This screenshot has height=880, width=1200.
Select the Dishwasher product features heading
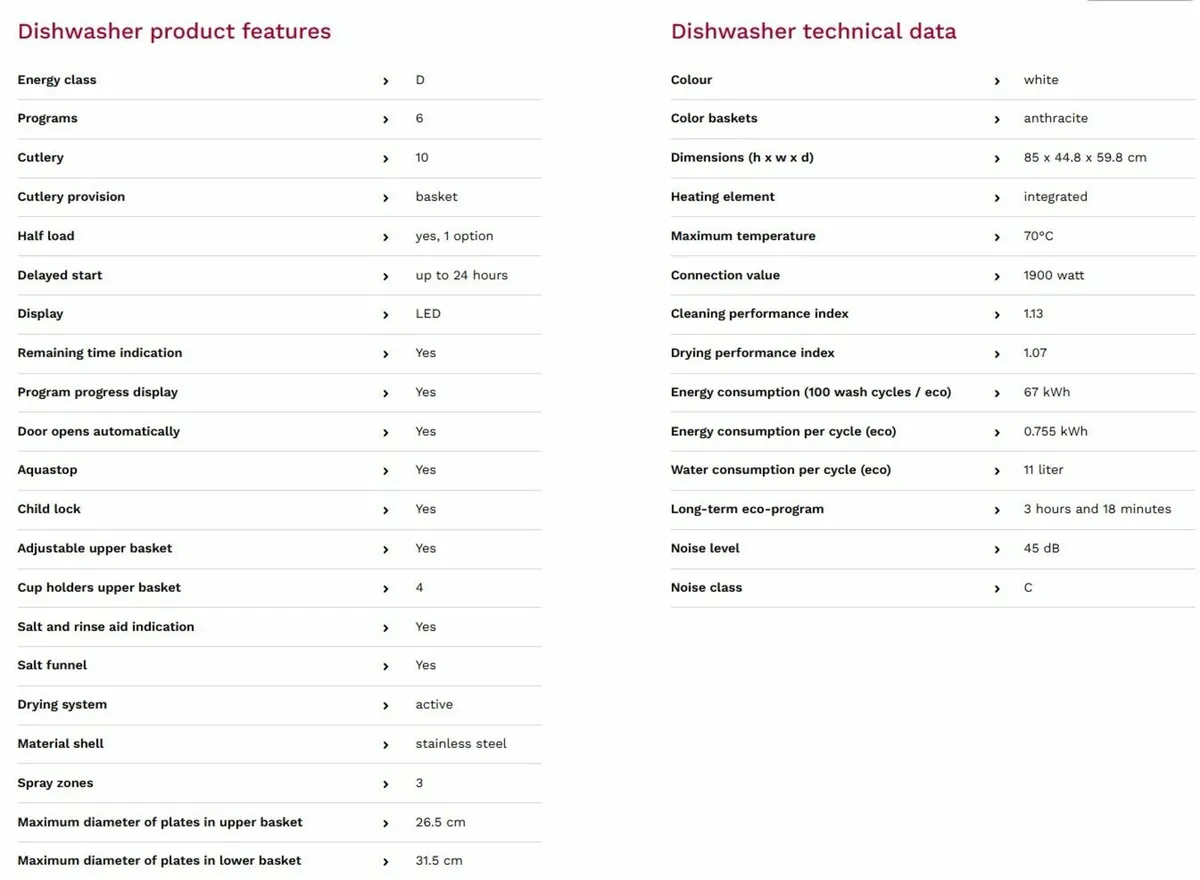click(174, 31)
